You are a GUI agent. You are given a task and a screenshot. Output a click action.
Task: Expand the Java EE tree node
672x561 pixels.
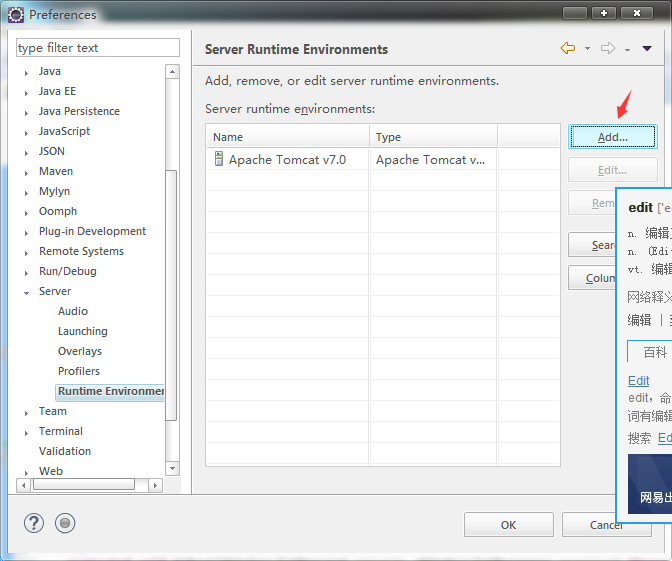(x=26, y=93)
